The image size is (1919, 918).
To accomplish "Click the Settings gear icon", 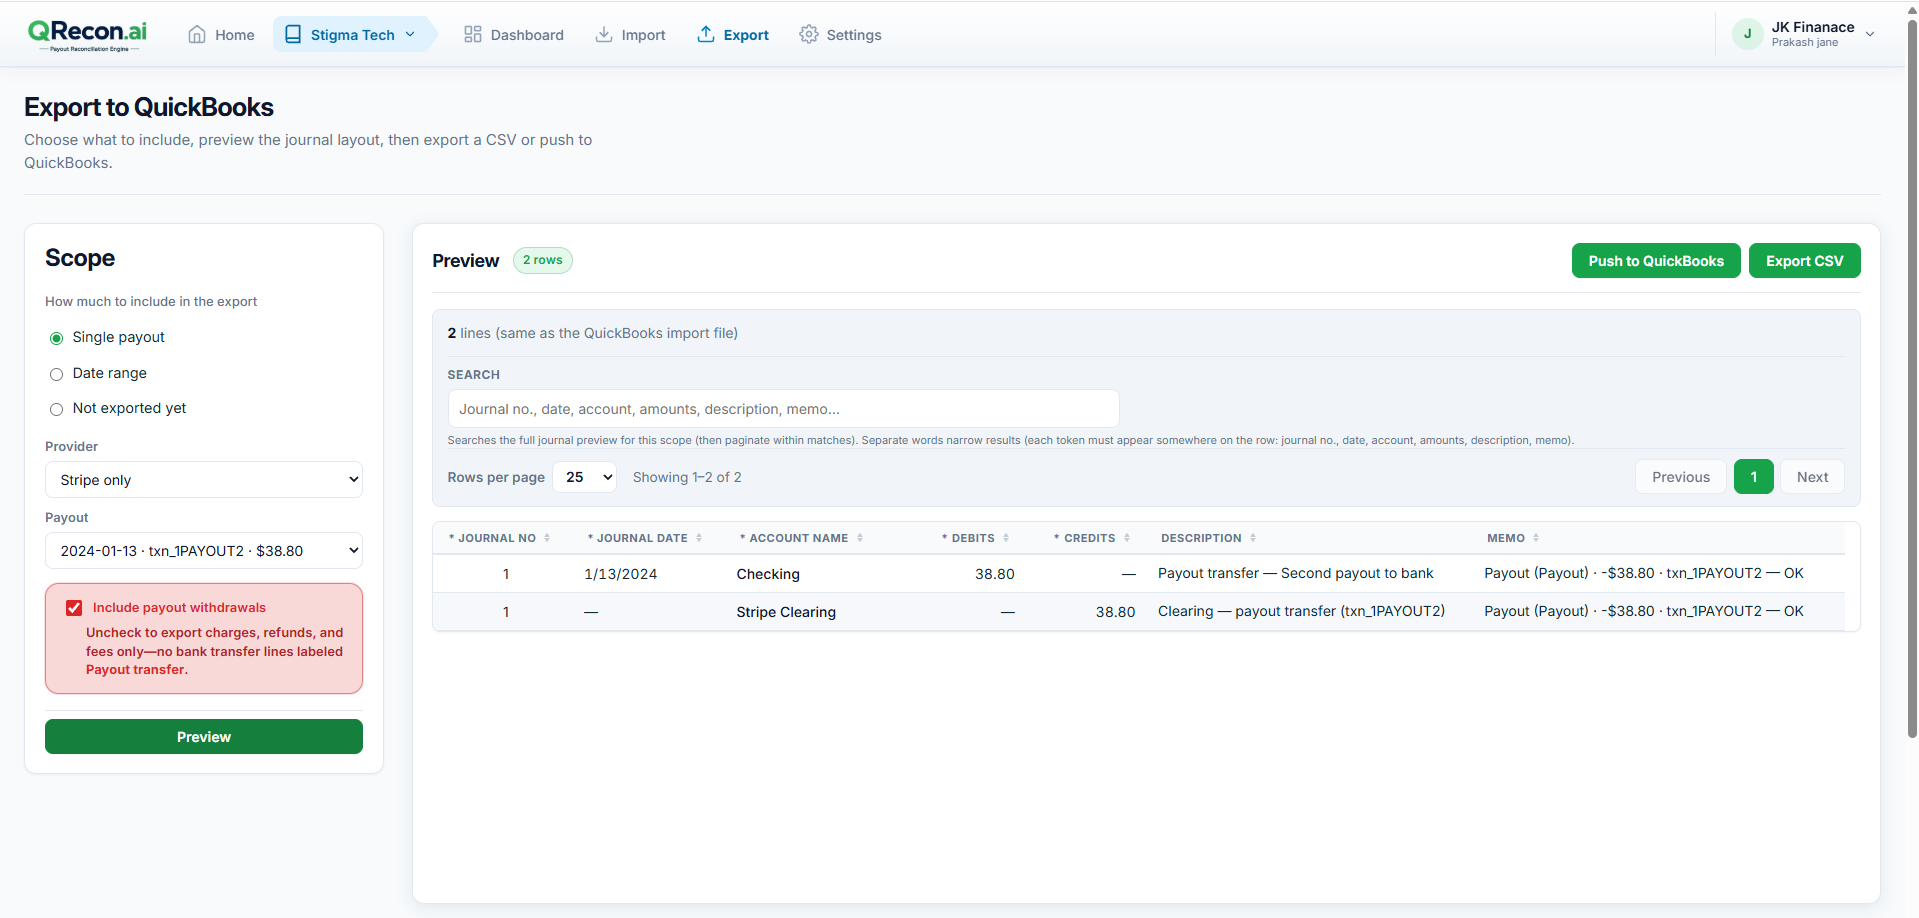I will coord(809,35).
